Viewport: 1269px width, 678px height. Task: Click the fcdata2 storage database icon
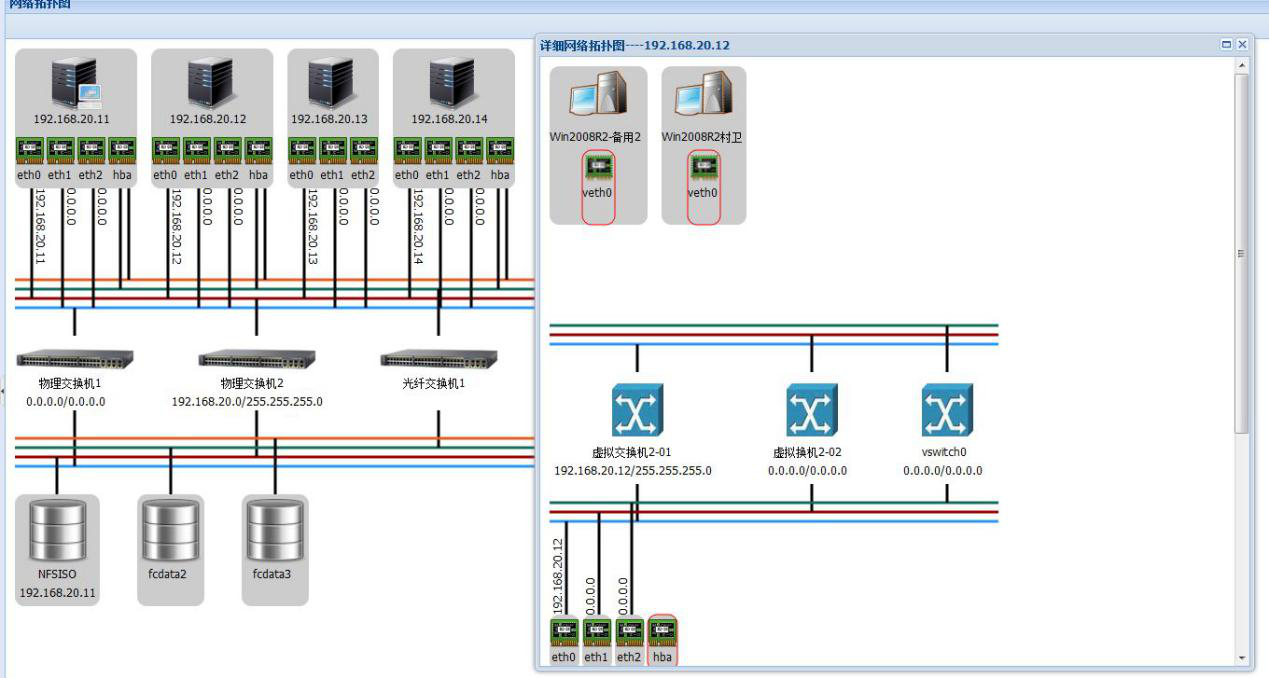click(x=170, y=530)
